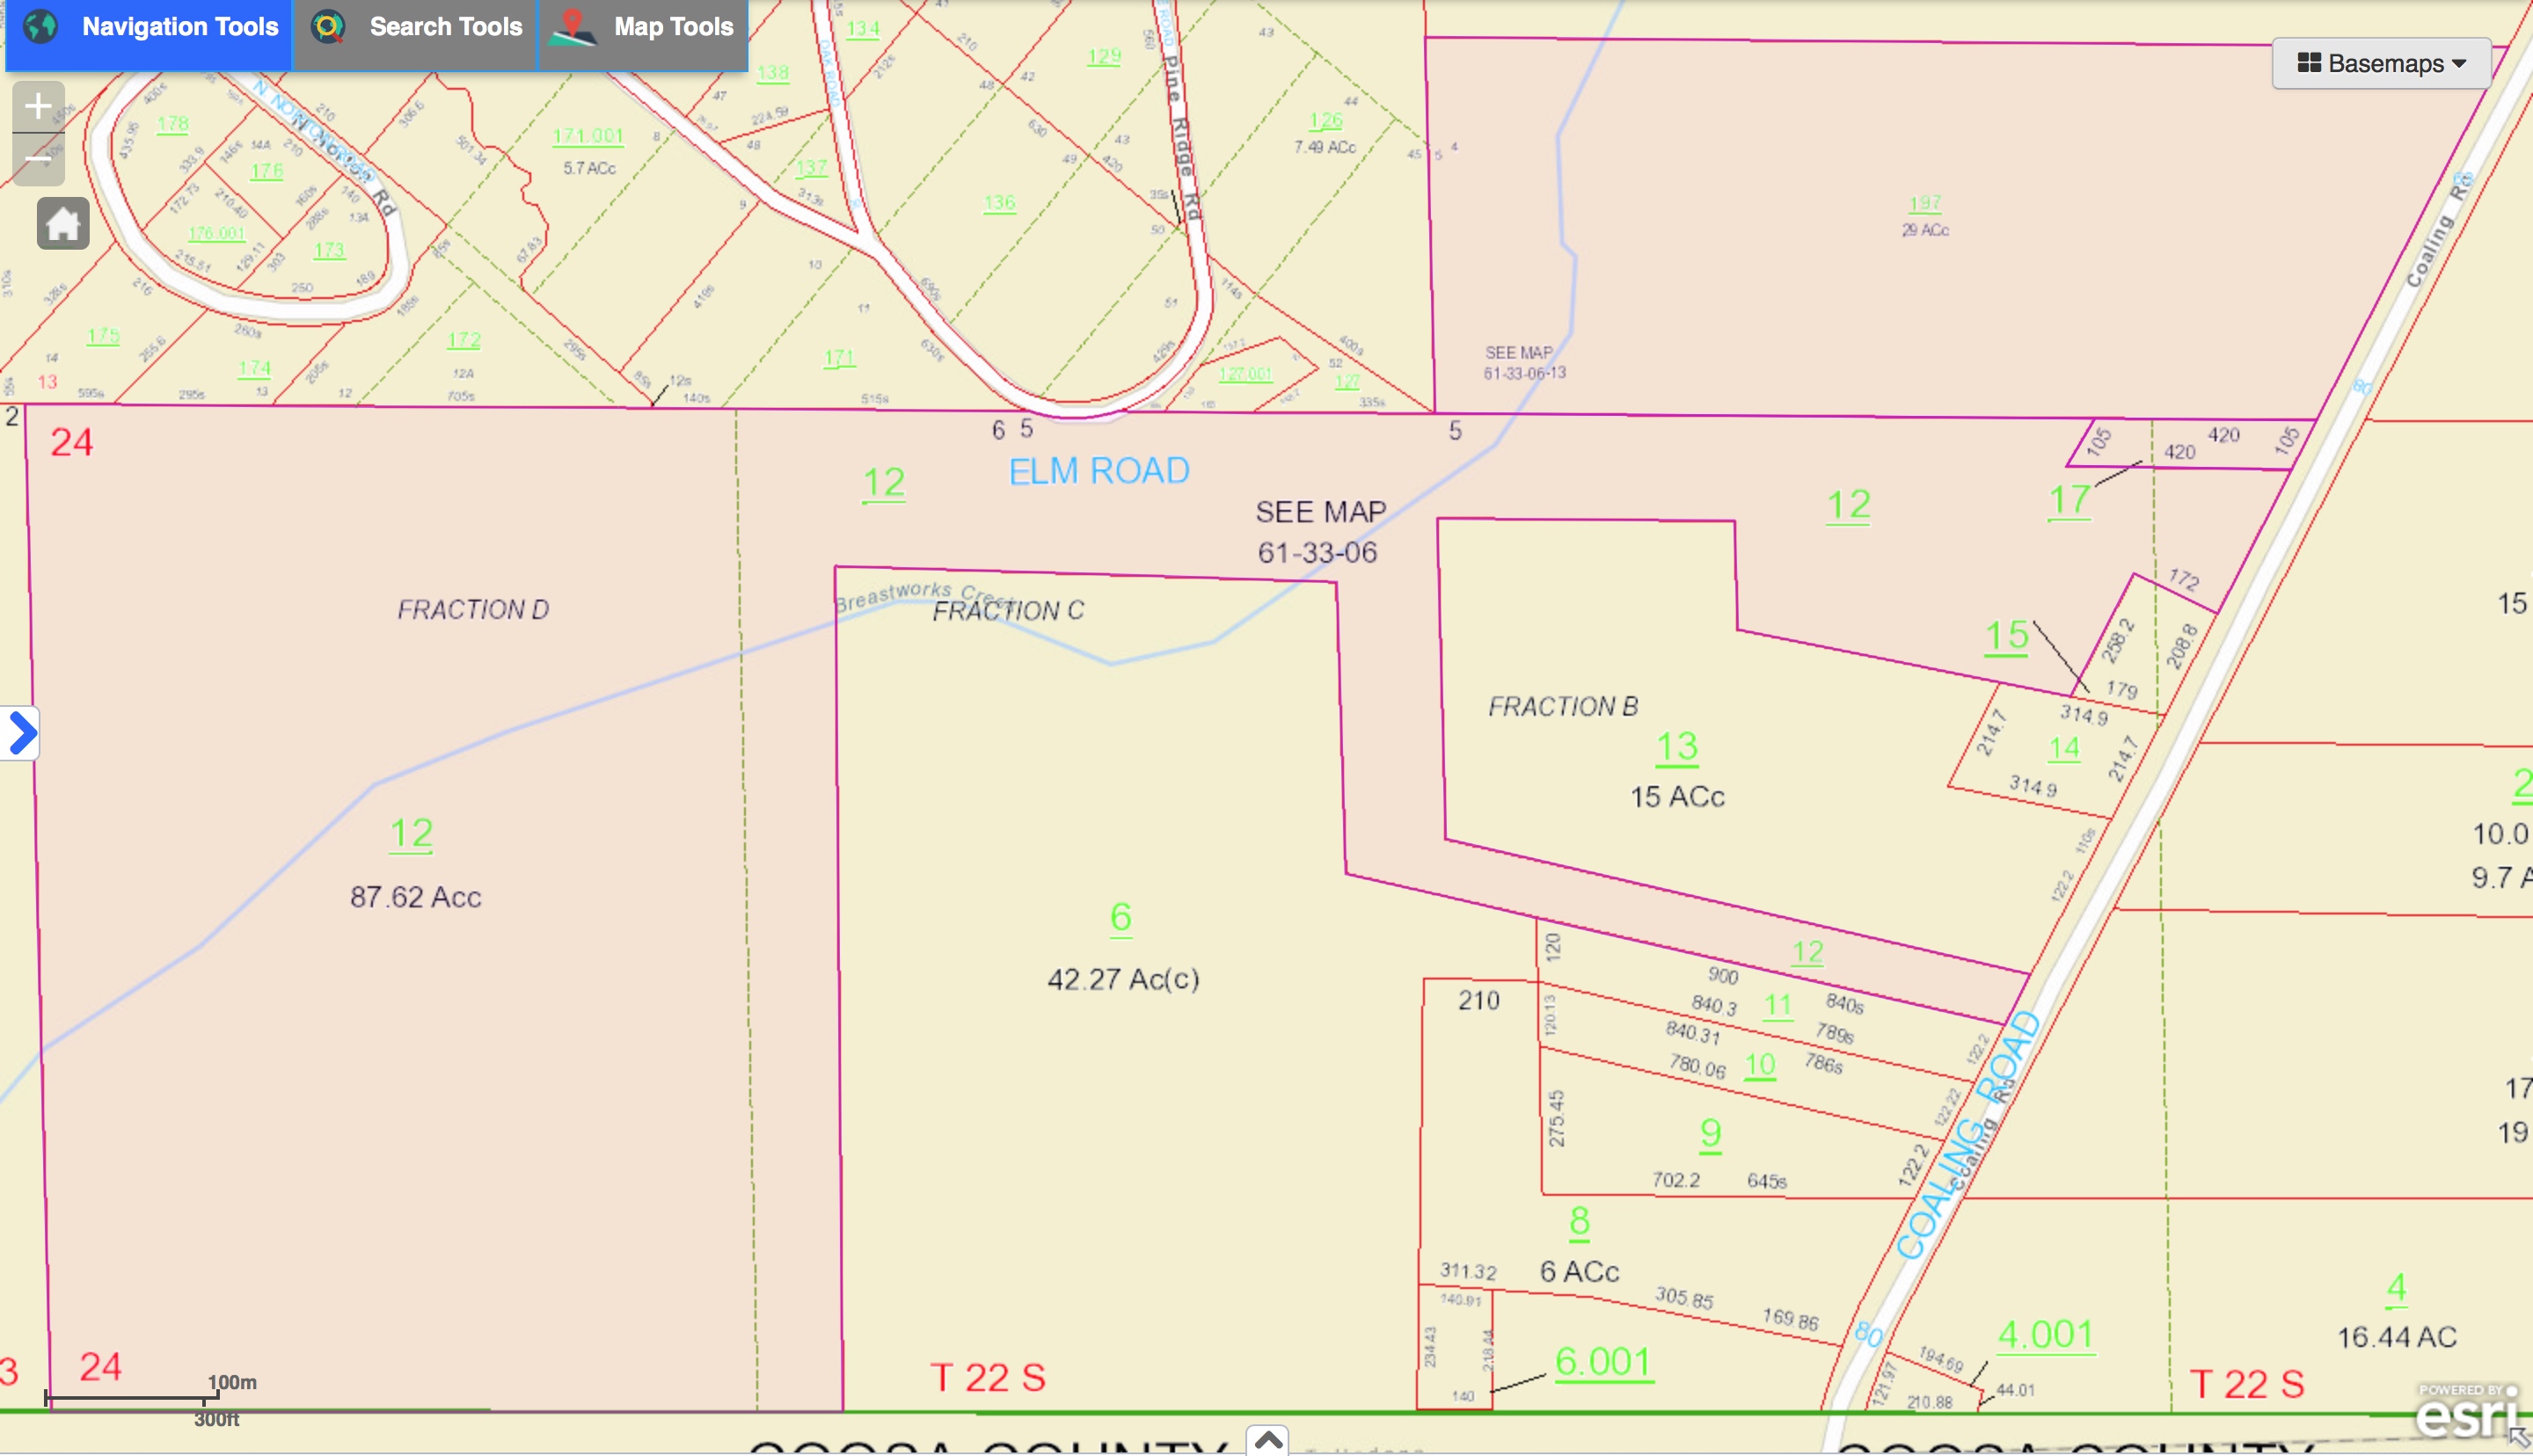
Task: Expand the bottom panel up arrow
Action: point(1267,1440)
